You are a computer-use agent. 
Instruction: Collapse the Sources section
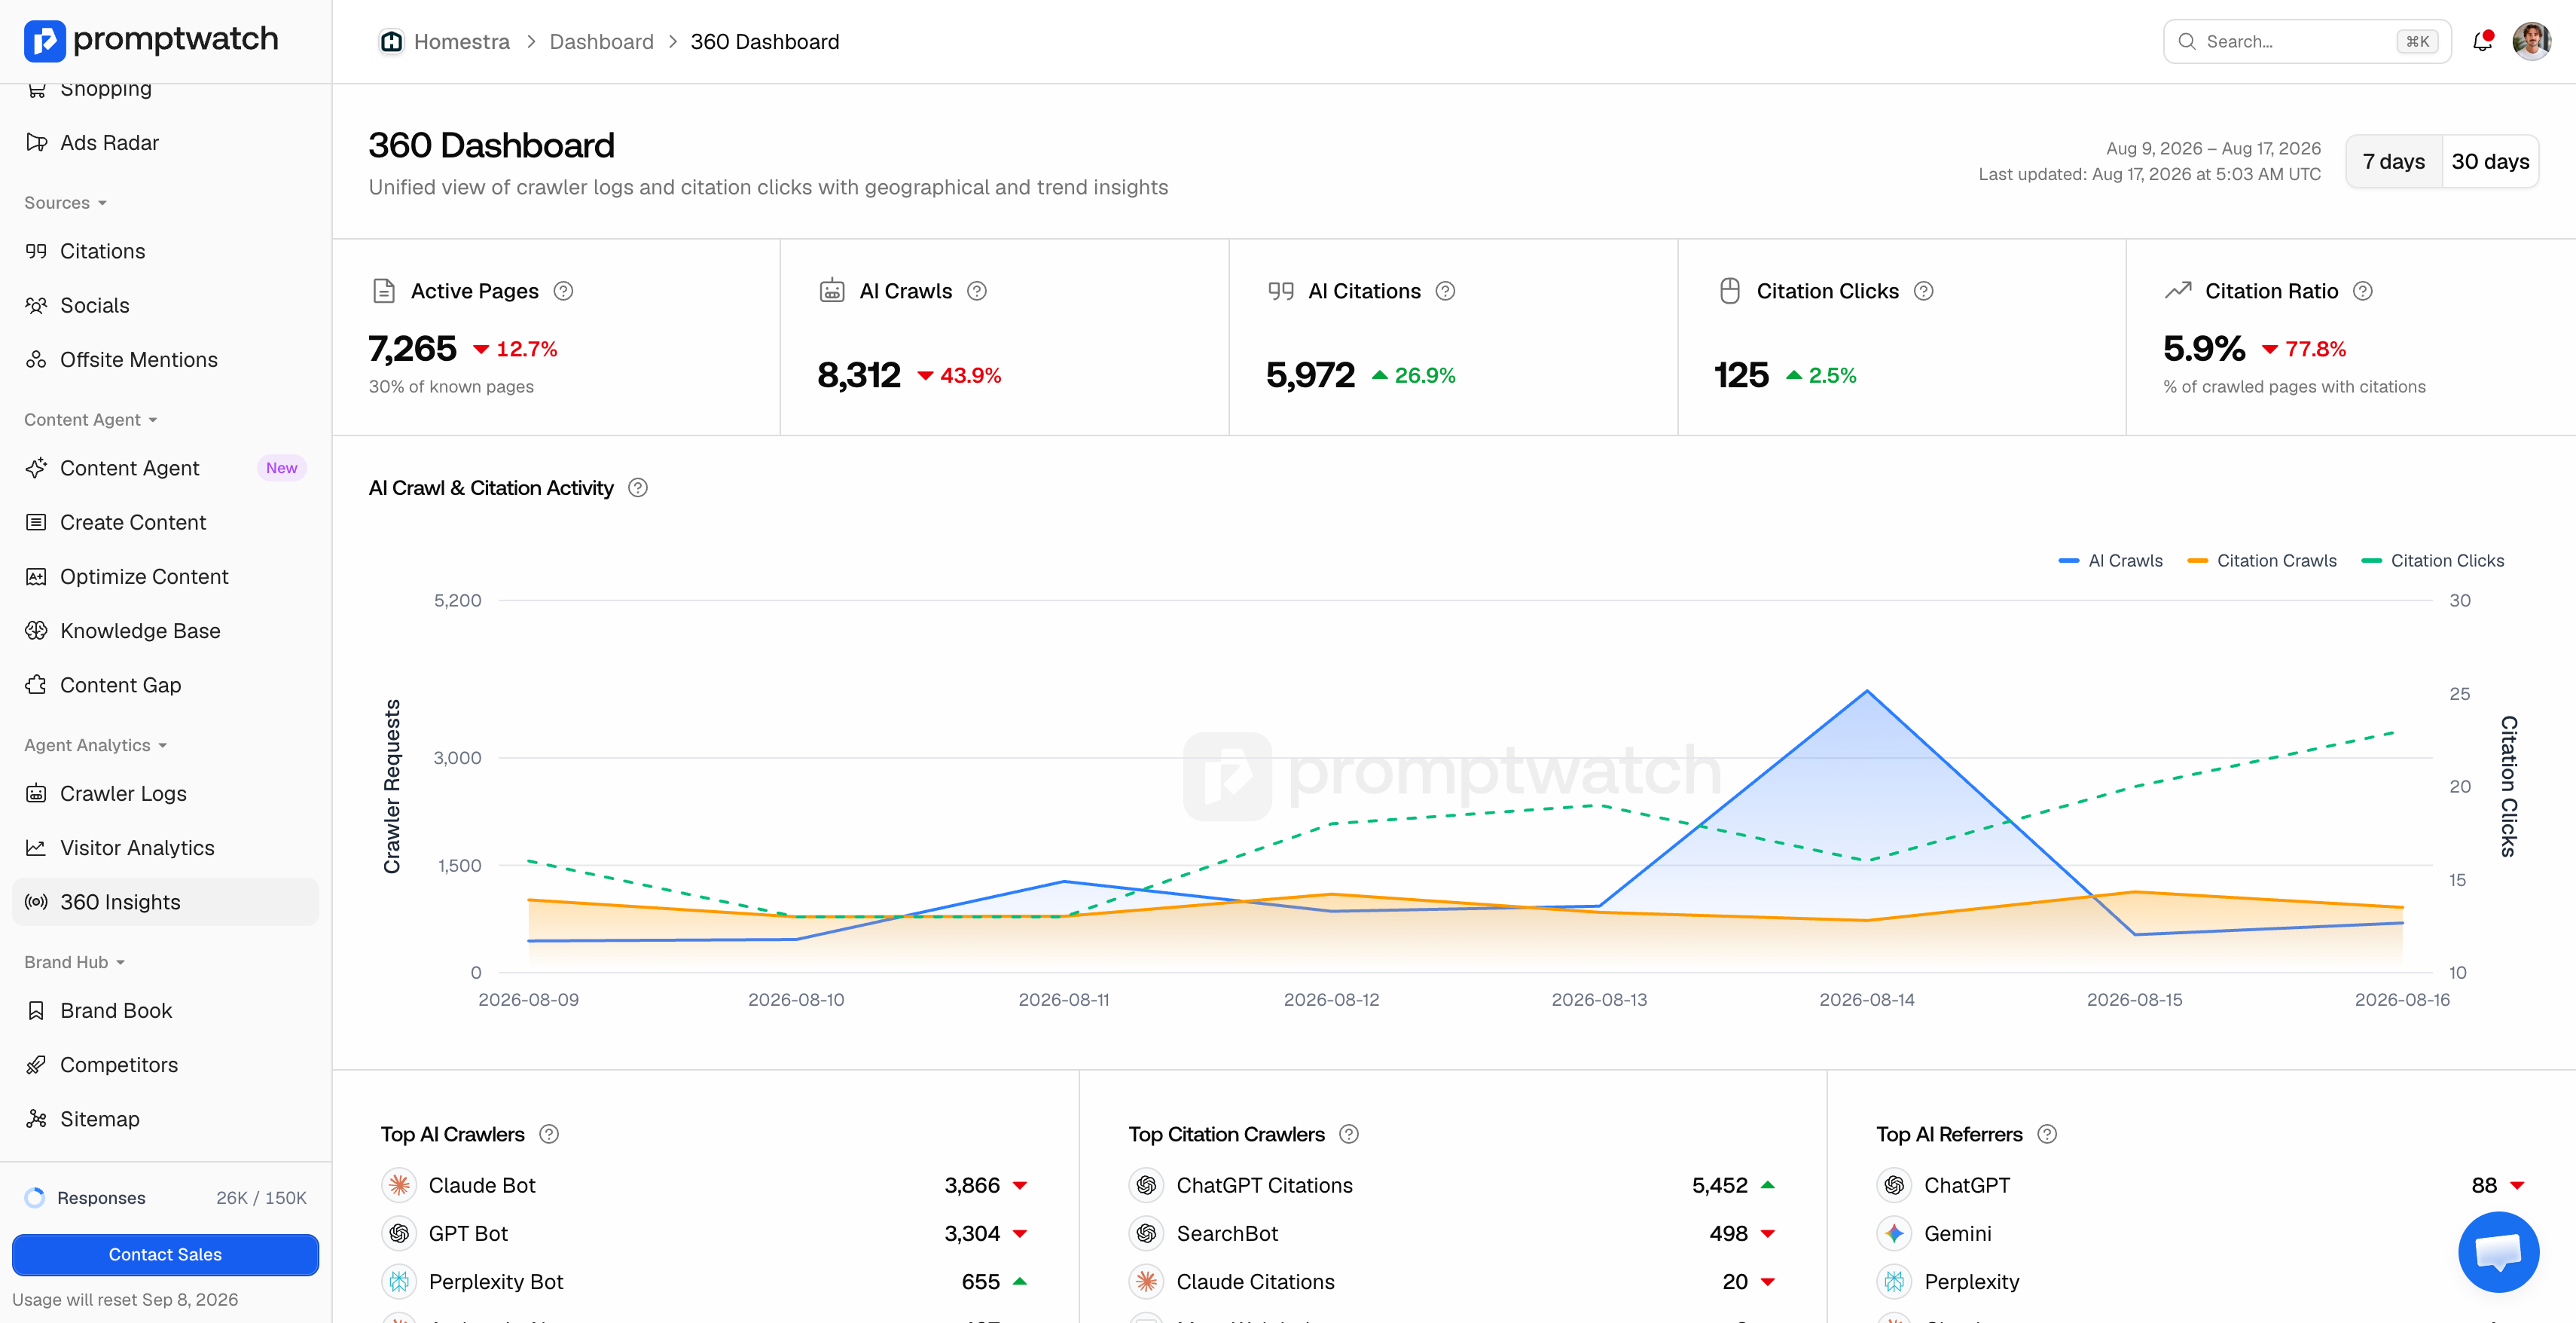coord(66,203)
